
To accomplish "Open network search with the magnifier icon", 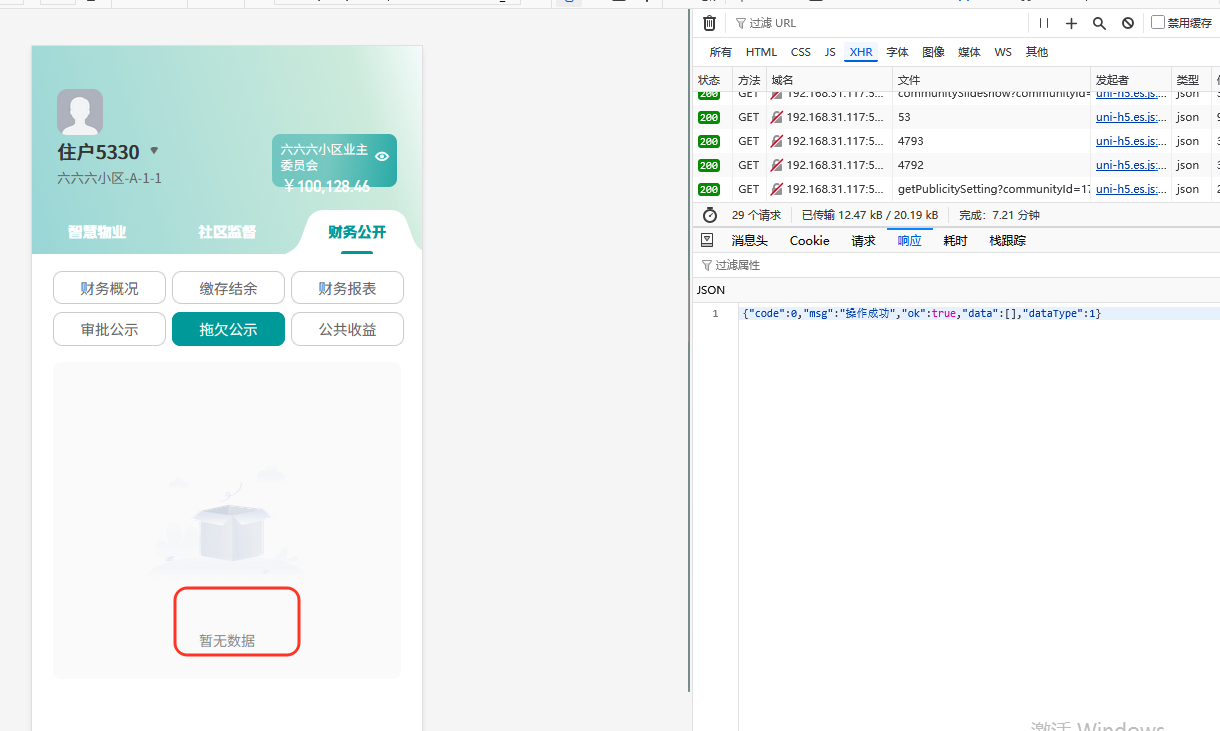I will point(1099,22).
